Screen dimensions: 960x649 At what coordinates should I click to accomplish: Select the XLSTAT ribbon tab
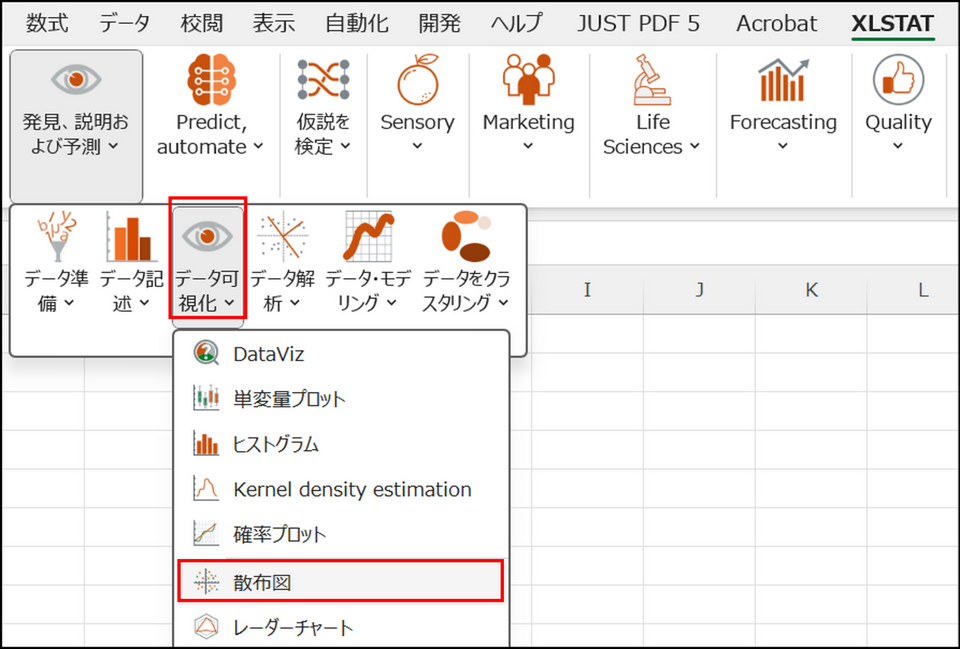point(893,23)
